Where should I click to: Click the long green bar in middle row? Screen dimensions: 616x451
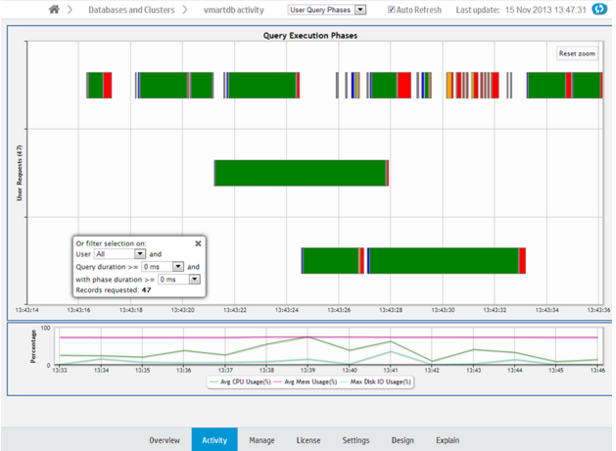pyautogui.click(x=300, y=172)
